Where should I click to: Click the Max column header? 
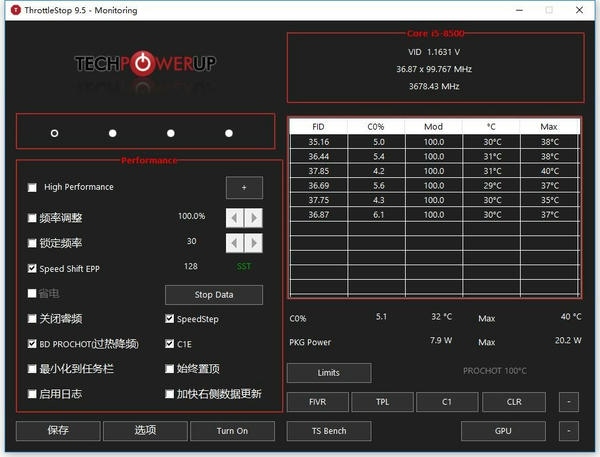[549, 127]
